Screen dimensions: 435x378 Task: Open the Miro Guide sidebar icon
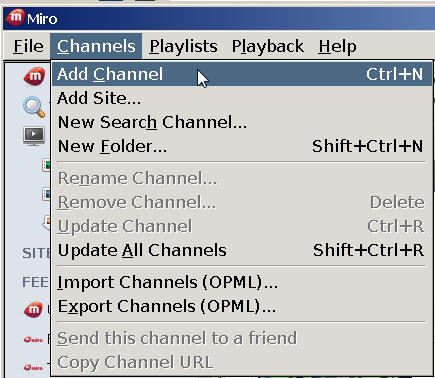point(34,76)
